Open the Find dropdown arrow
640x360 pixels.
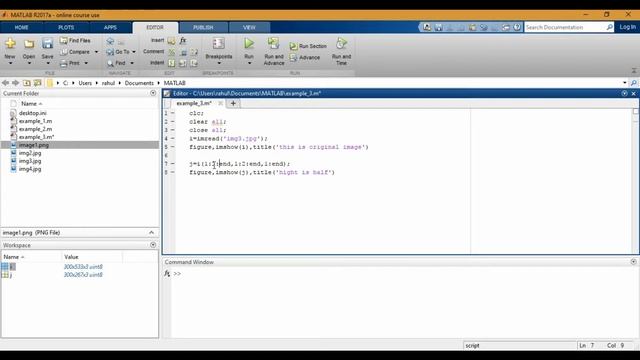(x=132, y=63)
